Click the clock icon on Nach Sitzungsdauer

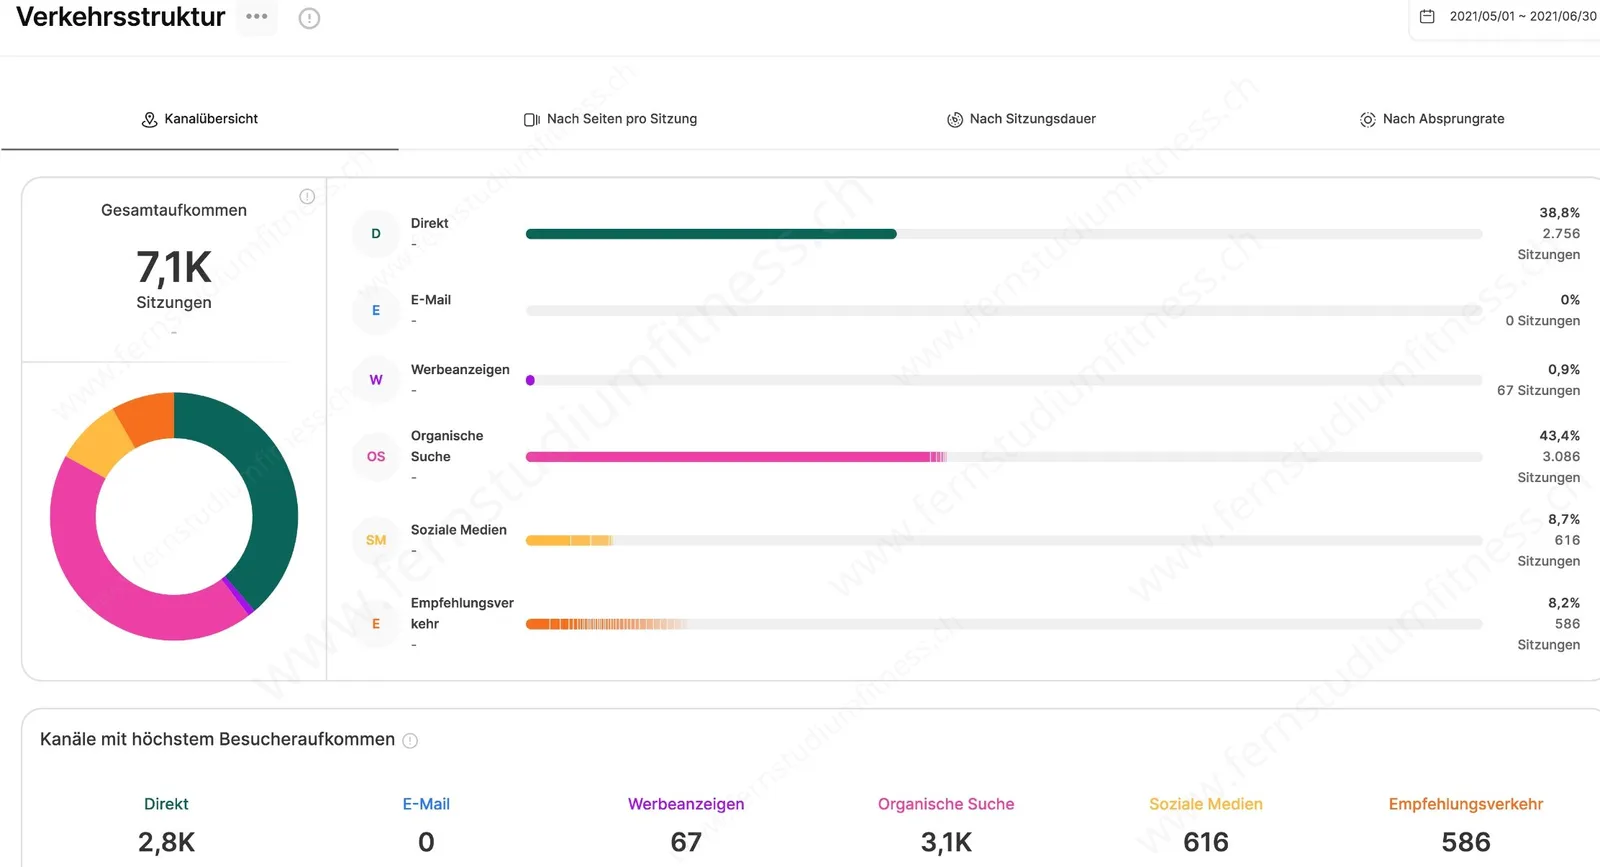(x=955, y=120)
